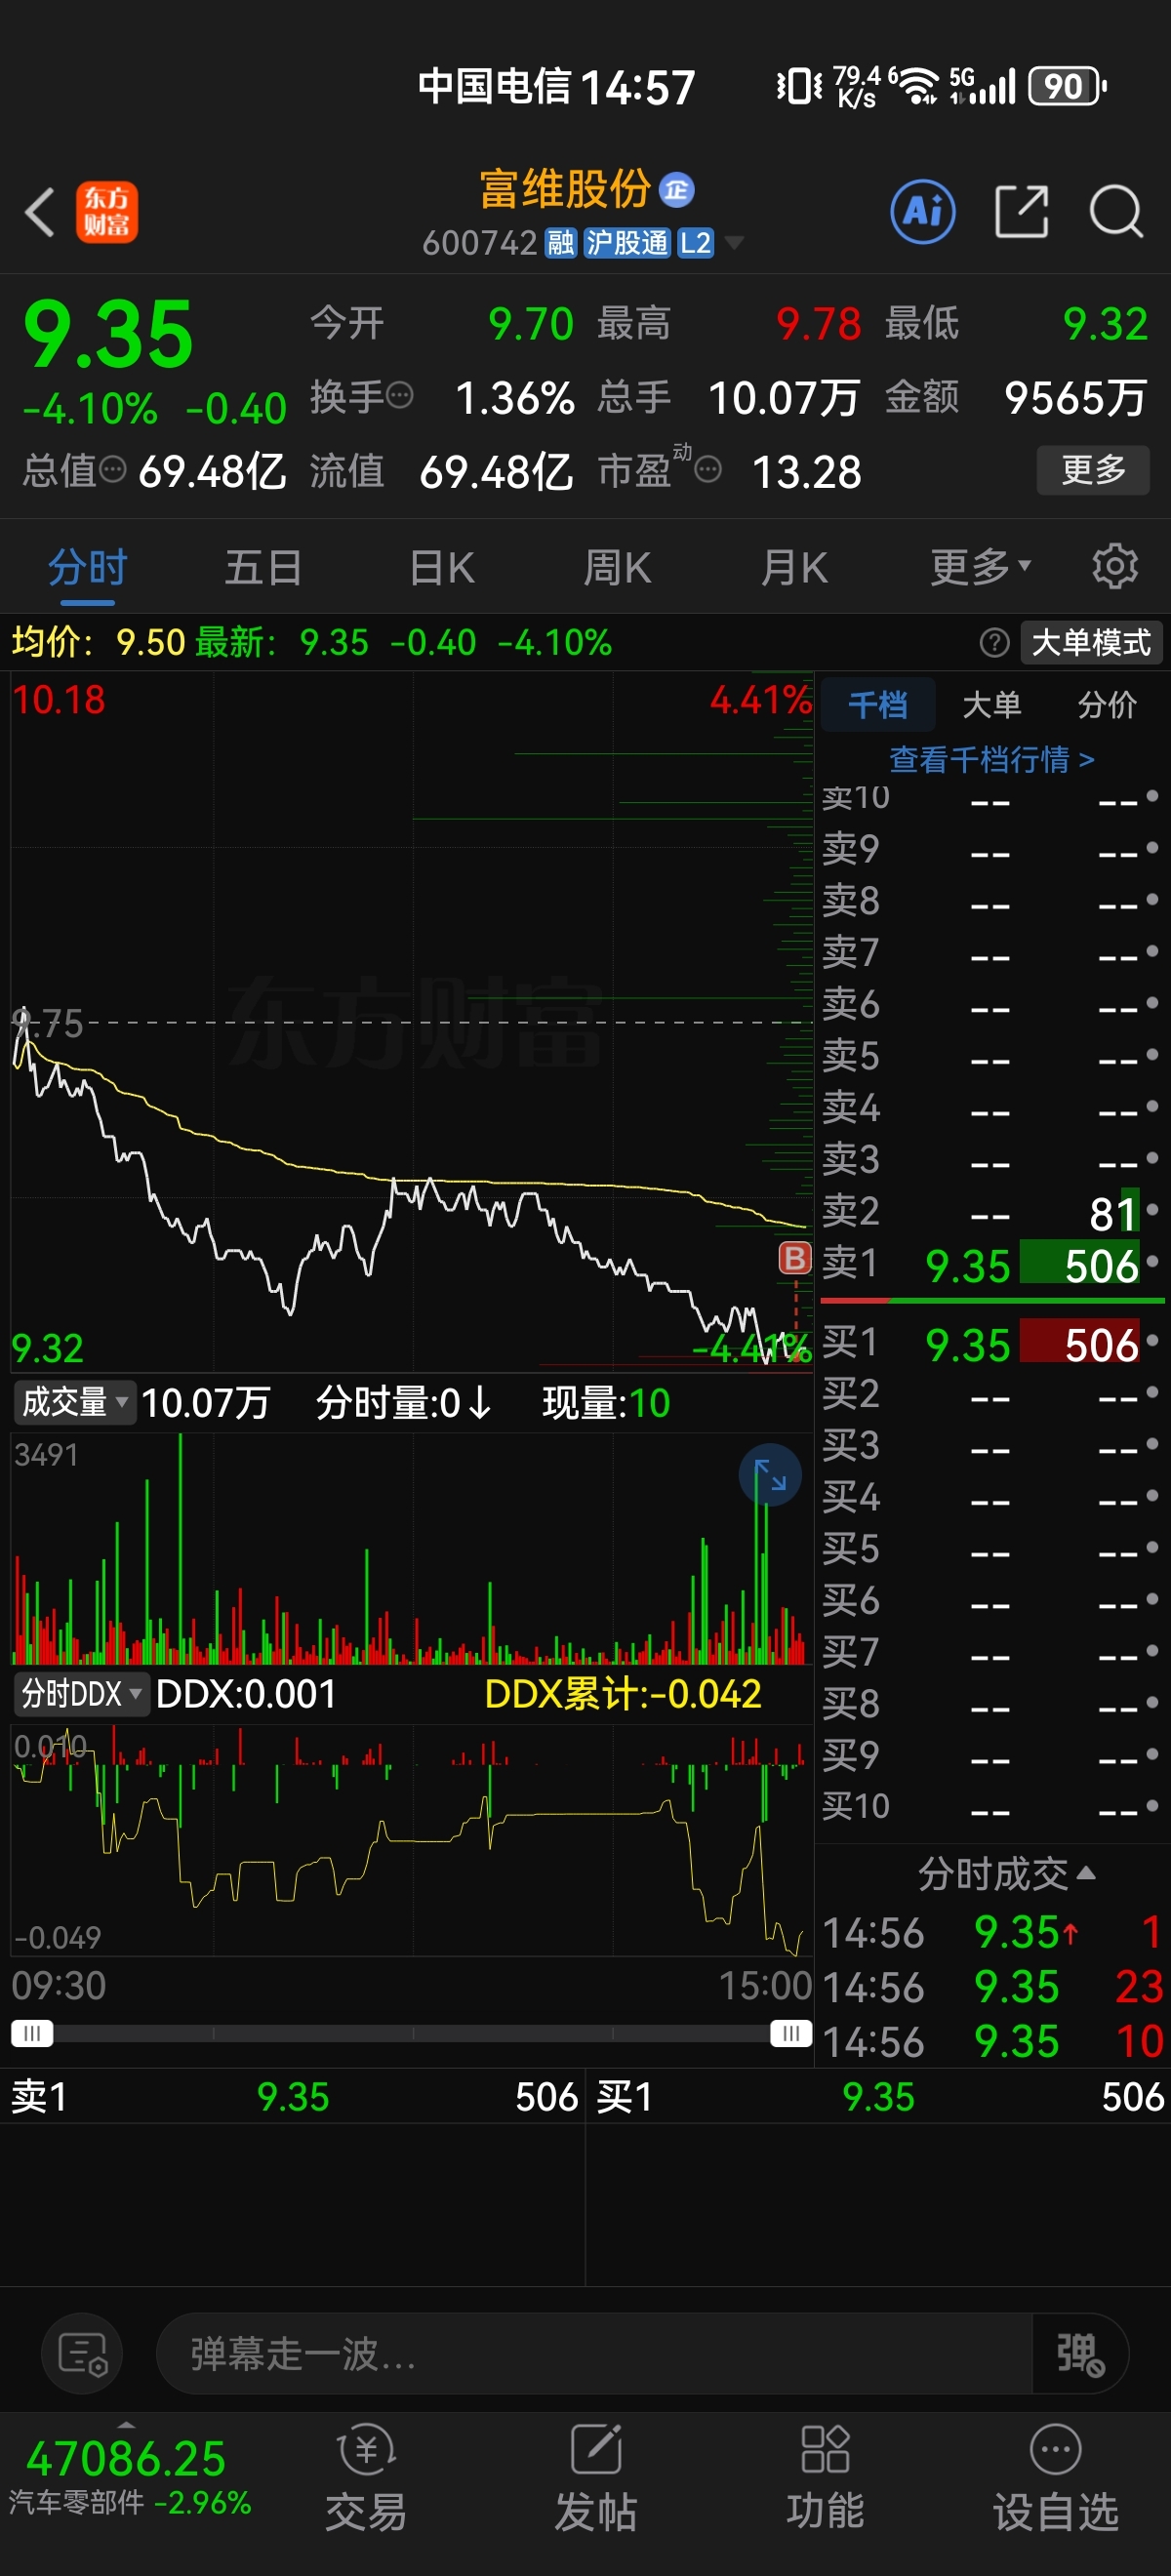Screen dimensions: 1171x2576
Task: Tap the 发帖 post icon
Action: point(596,2478)
